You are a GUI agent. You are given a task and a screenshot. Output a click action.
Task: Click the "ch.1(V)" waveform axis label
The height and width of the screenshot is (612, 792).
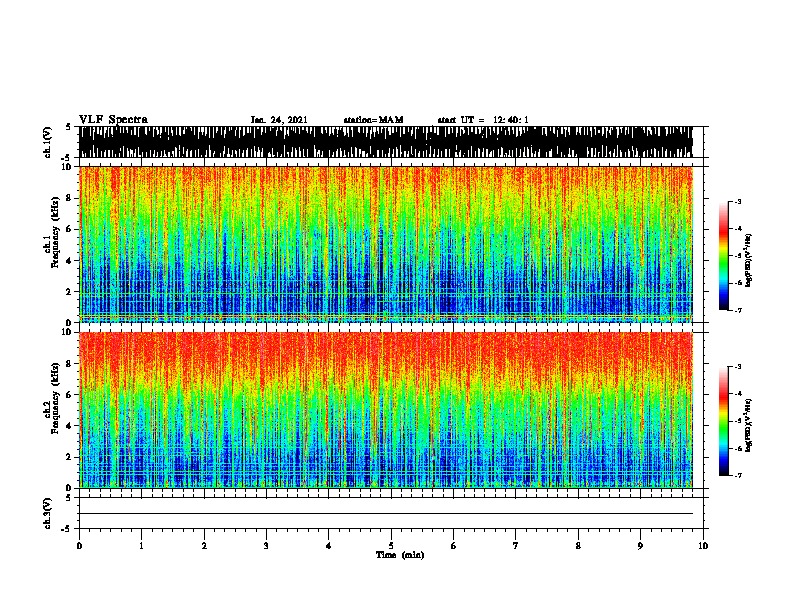coord(48,142)
